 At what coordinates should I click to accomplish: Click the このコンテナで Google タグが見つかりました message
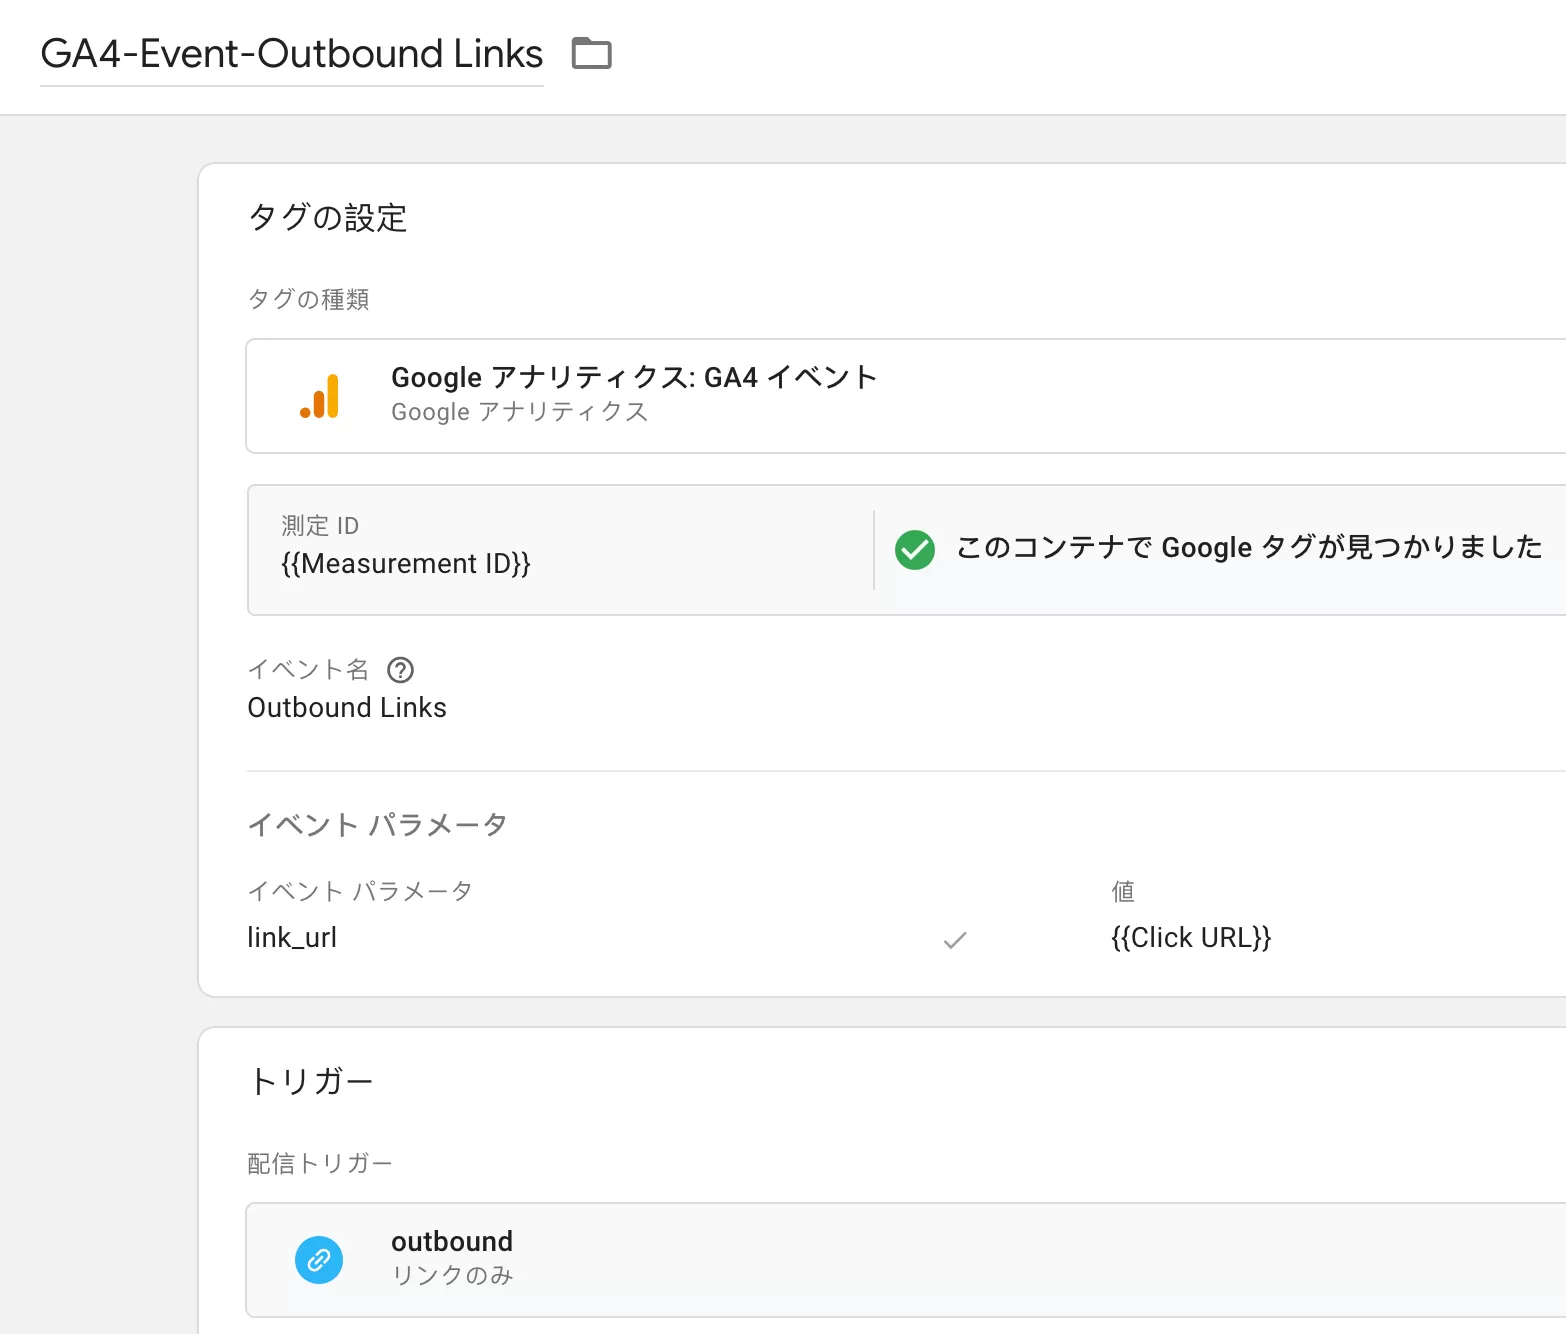coord(1249,548)
